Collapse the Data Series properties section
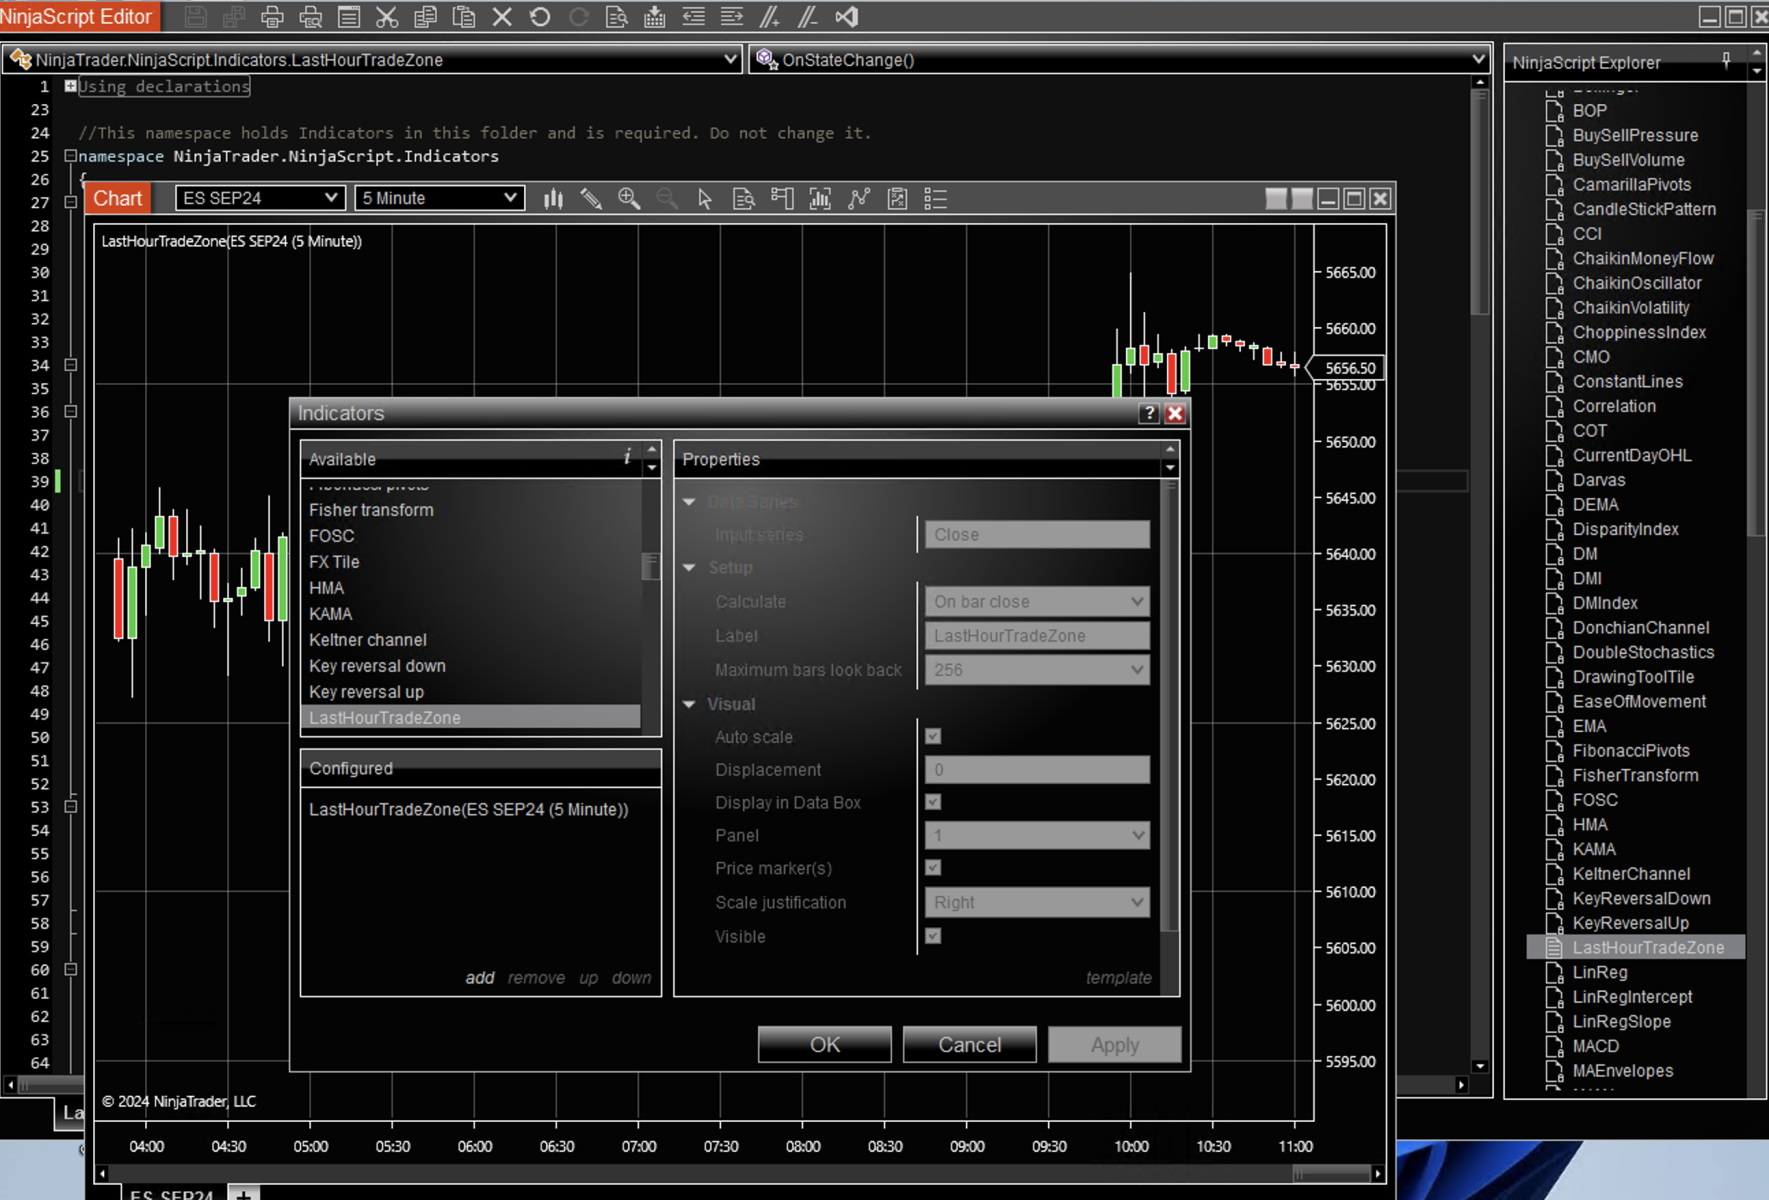 point(689,502)
